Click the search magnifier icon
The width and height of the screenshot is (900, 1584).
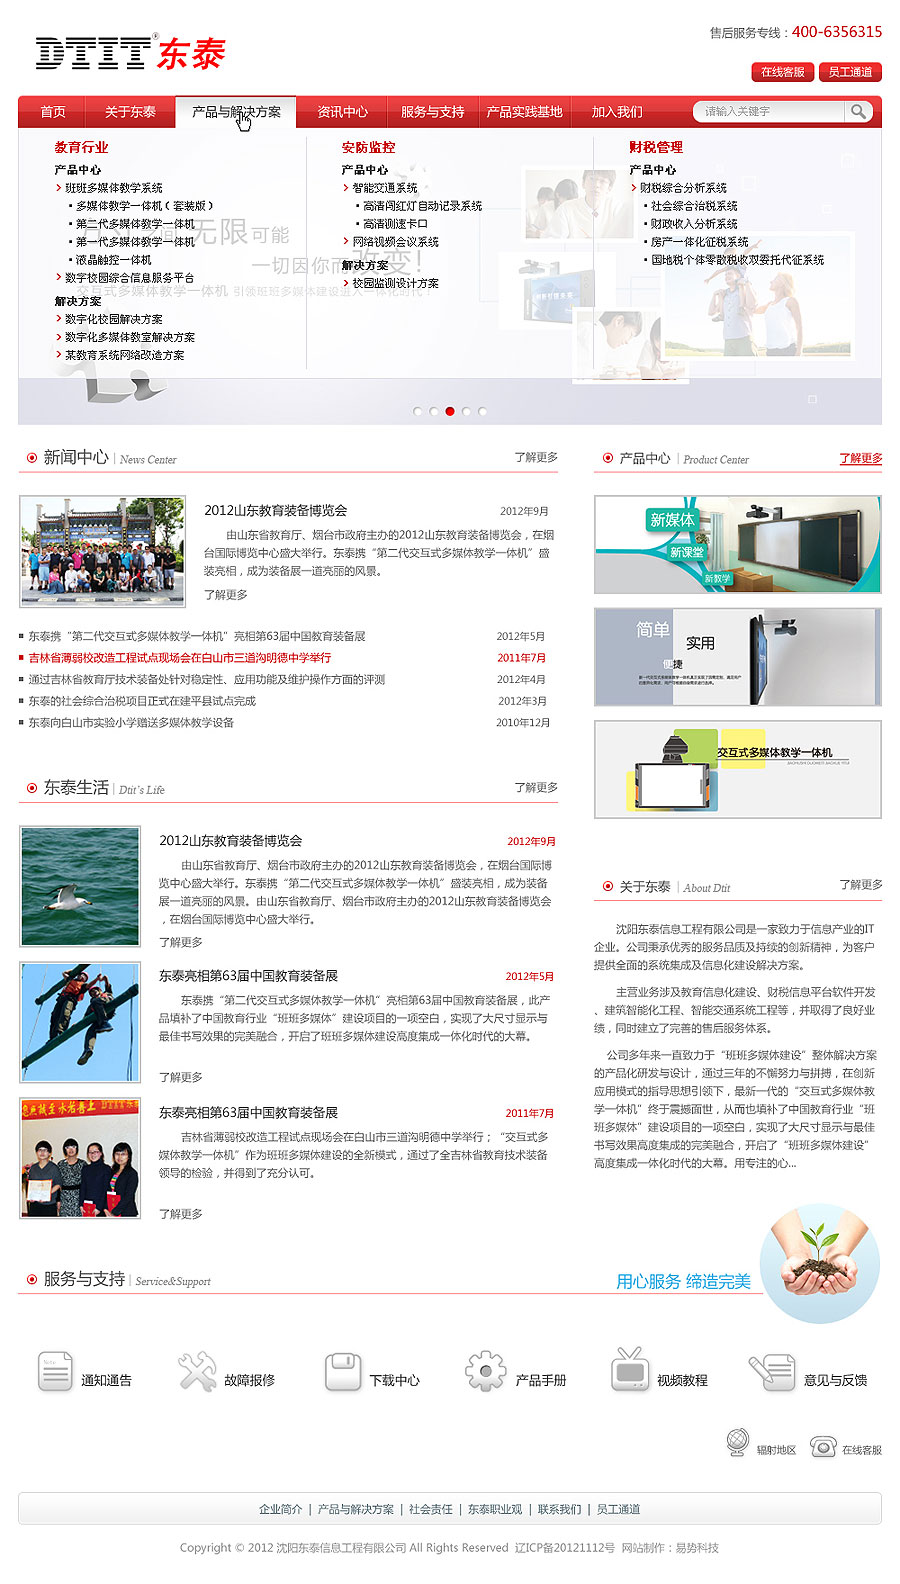click(858, 112)
